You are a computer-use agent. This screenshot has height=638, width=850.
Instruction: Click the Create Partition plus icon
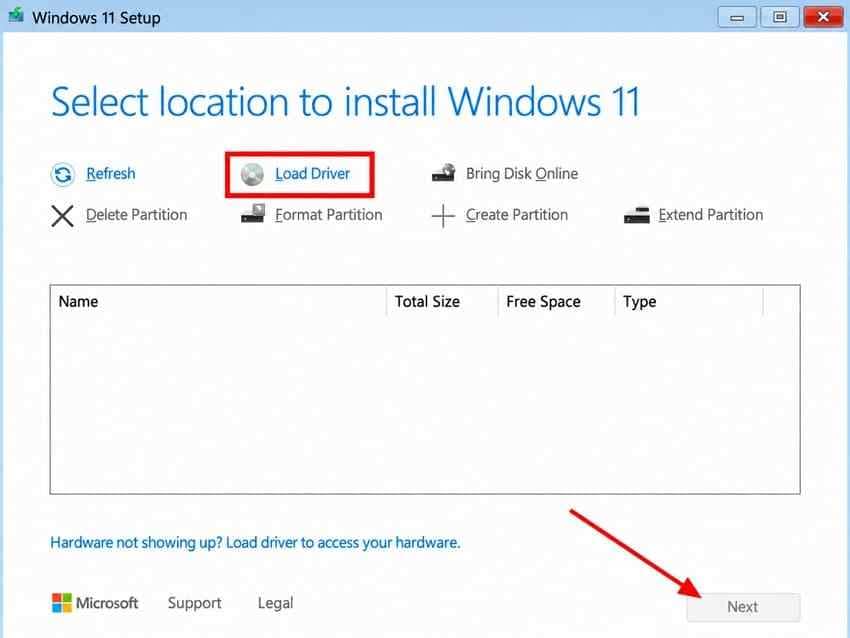443,216
